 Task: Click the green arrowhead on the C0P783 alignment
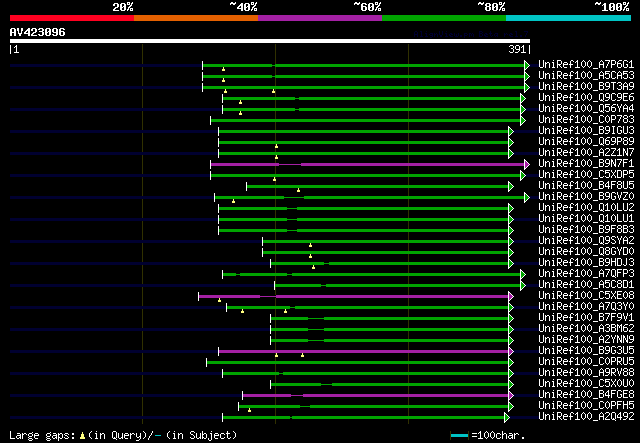tap(523, 120)
